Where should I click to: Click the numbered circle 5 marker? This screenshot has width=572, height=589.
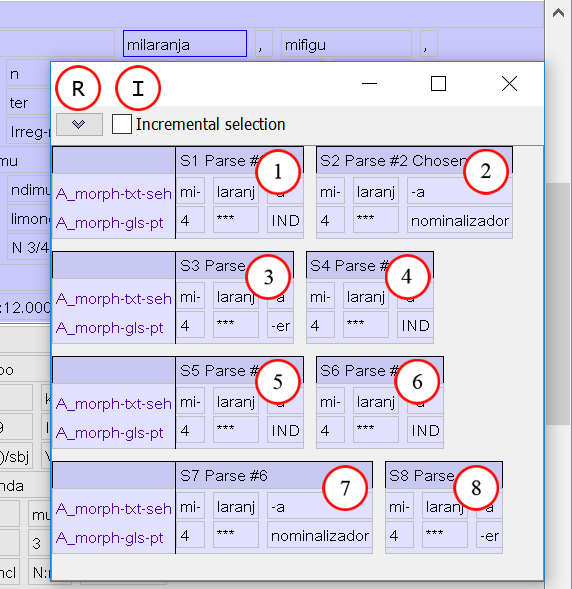tap(278, 382)
